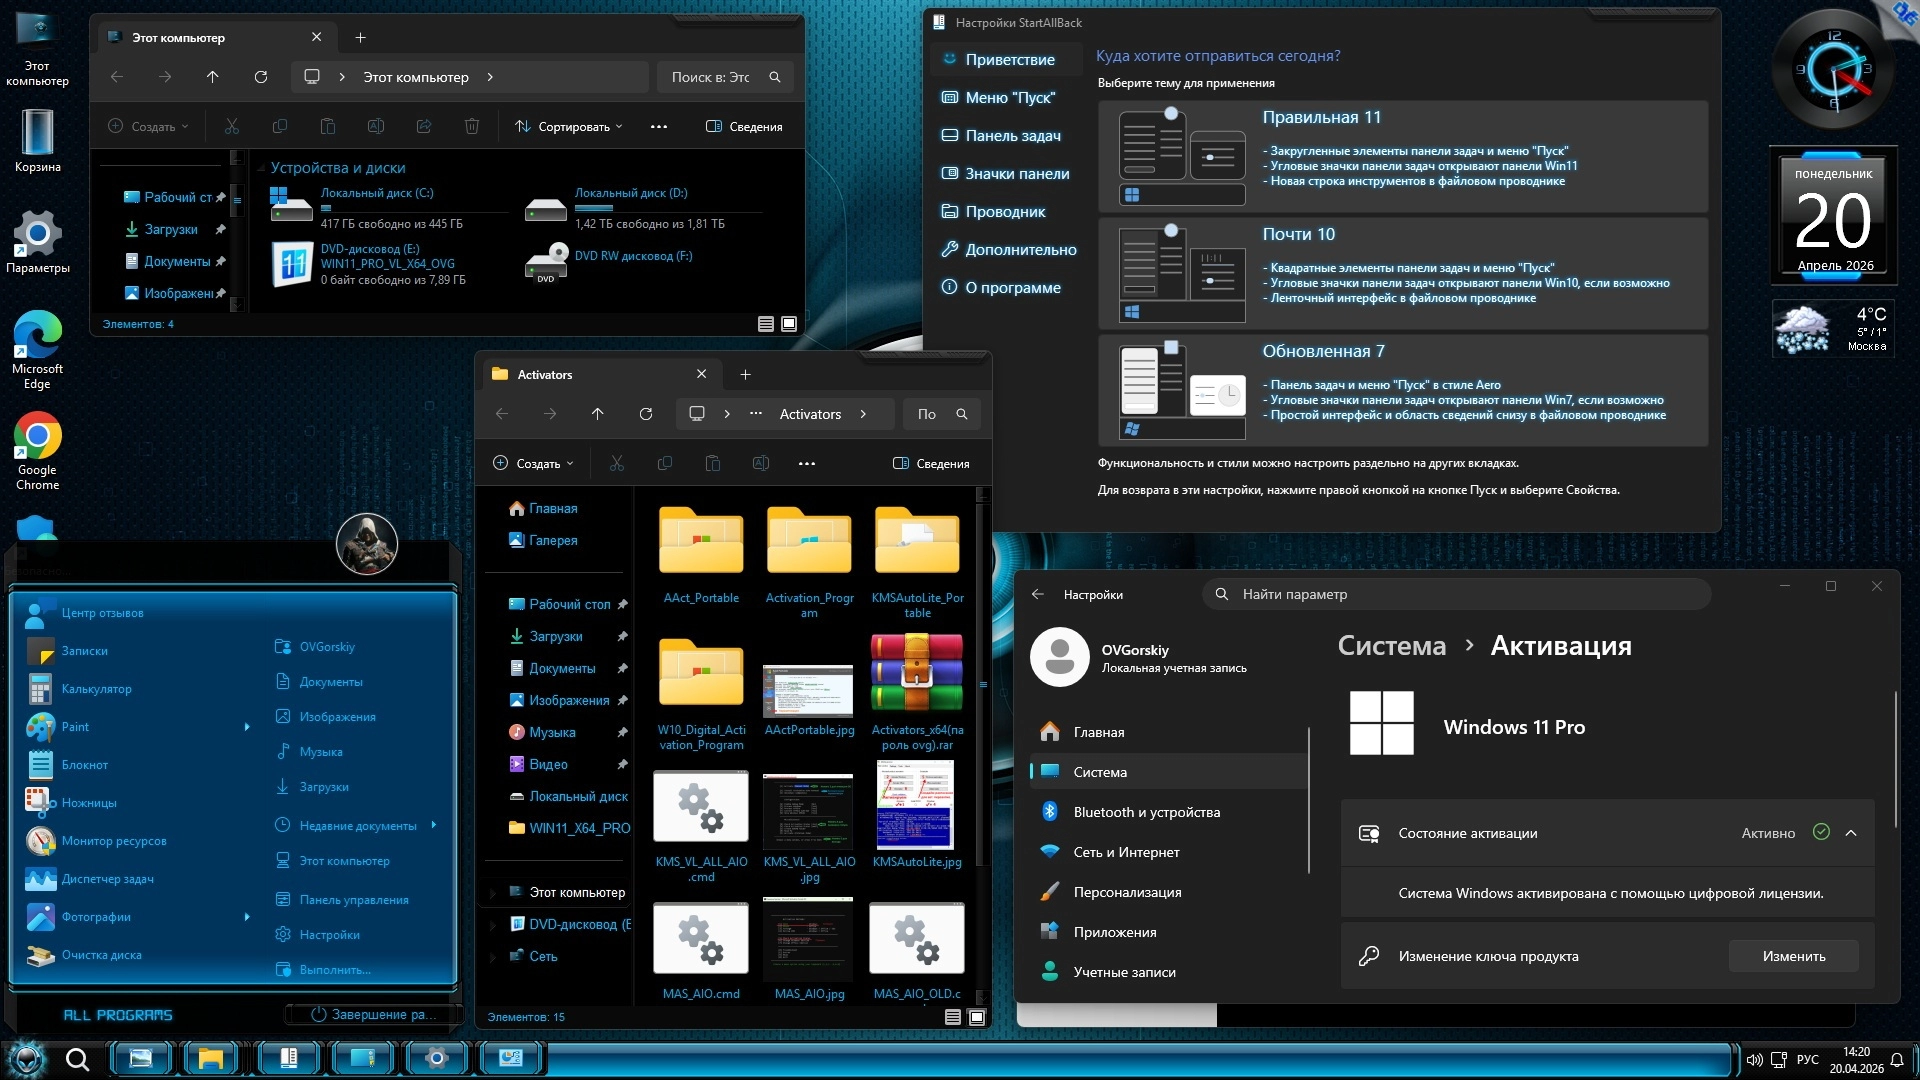
Task: Click the refresh icon in Activators window
Action: coord(646,414)
